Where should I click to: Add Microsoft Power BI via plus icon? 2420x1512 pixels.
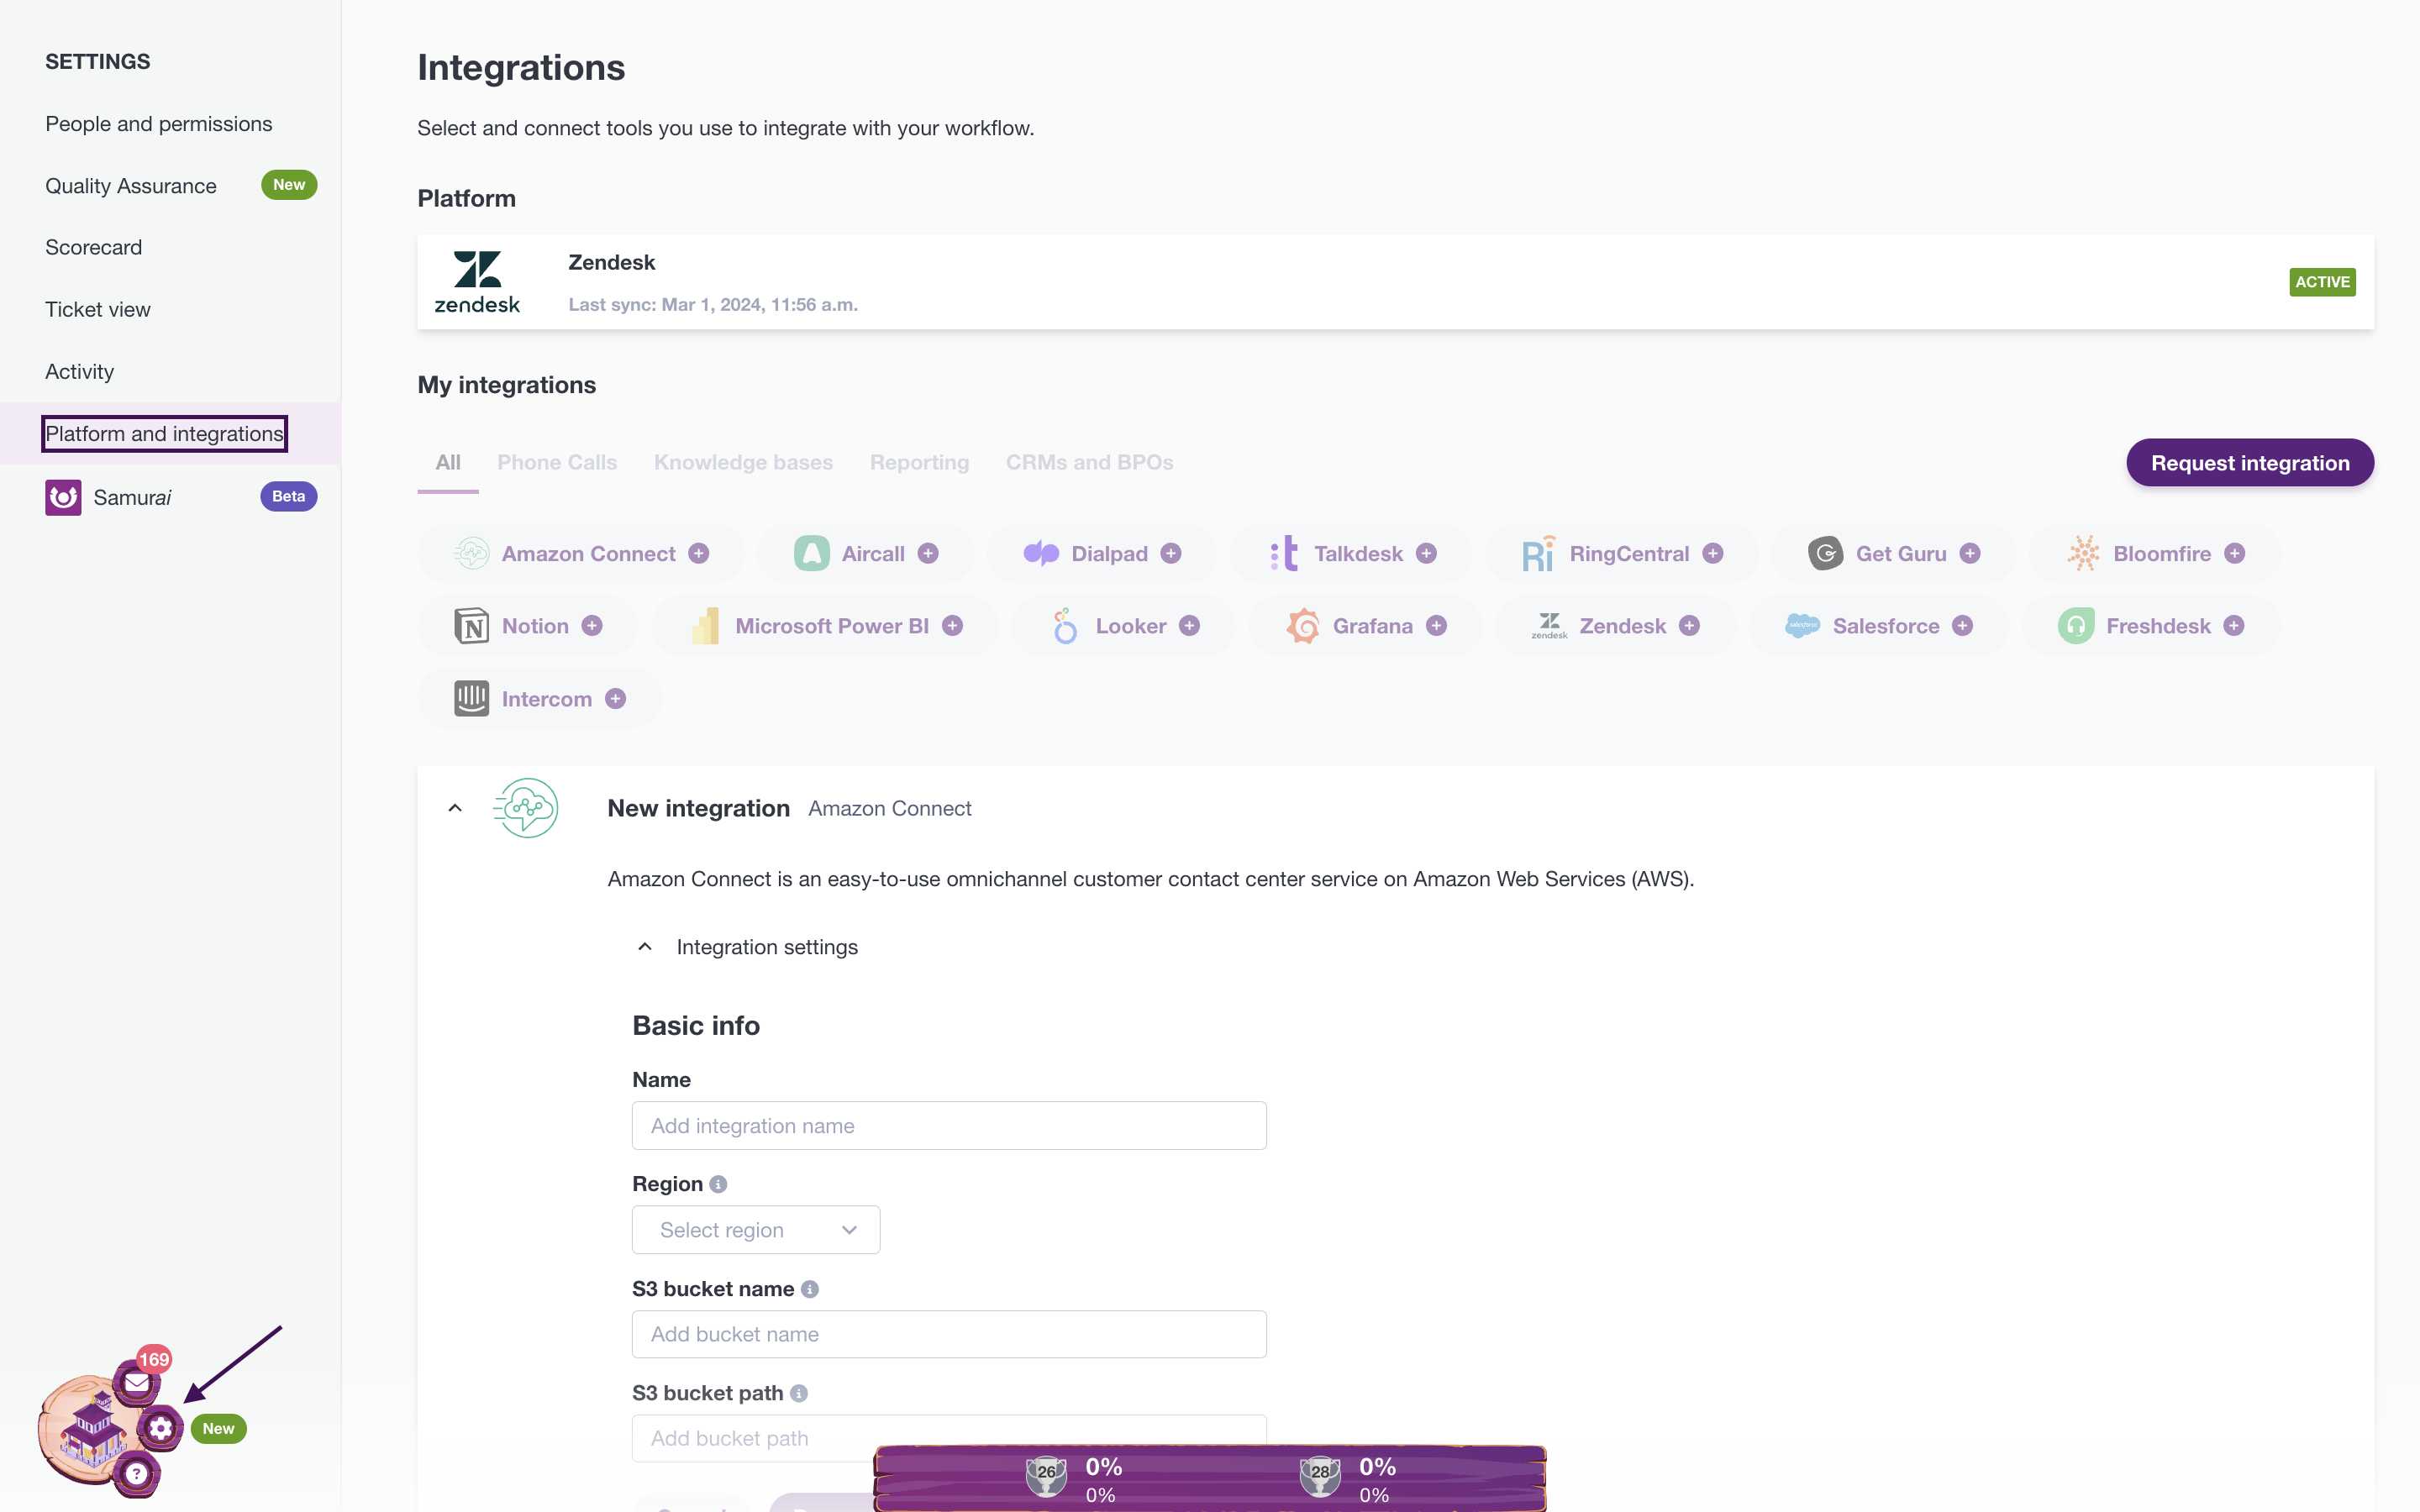point(952,626)
